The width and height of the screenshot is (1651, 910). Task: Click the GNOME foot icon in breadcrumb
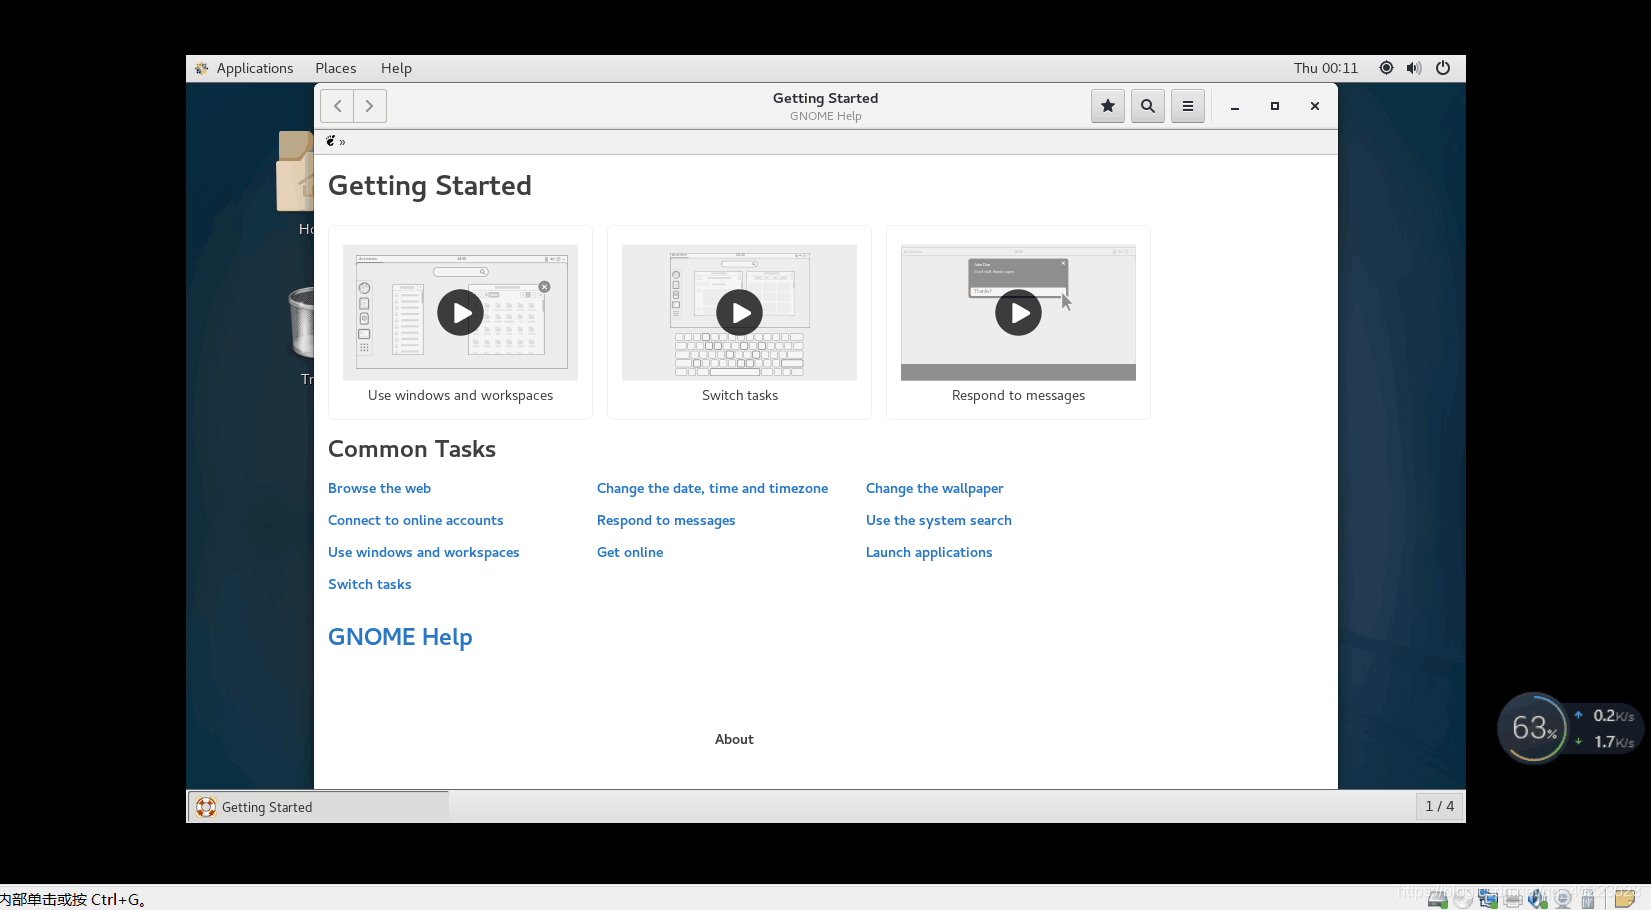[330, 141]
